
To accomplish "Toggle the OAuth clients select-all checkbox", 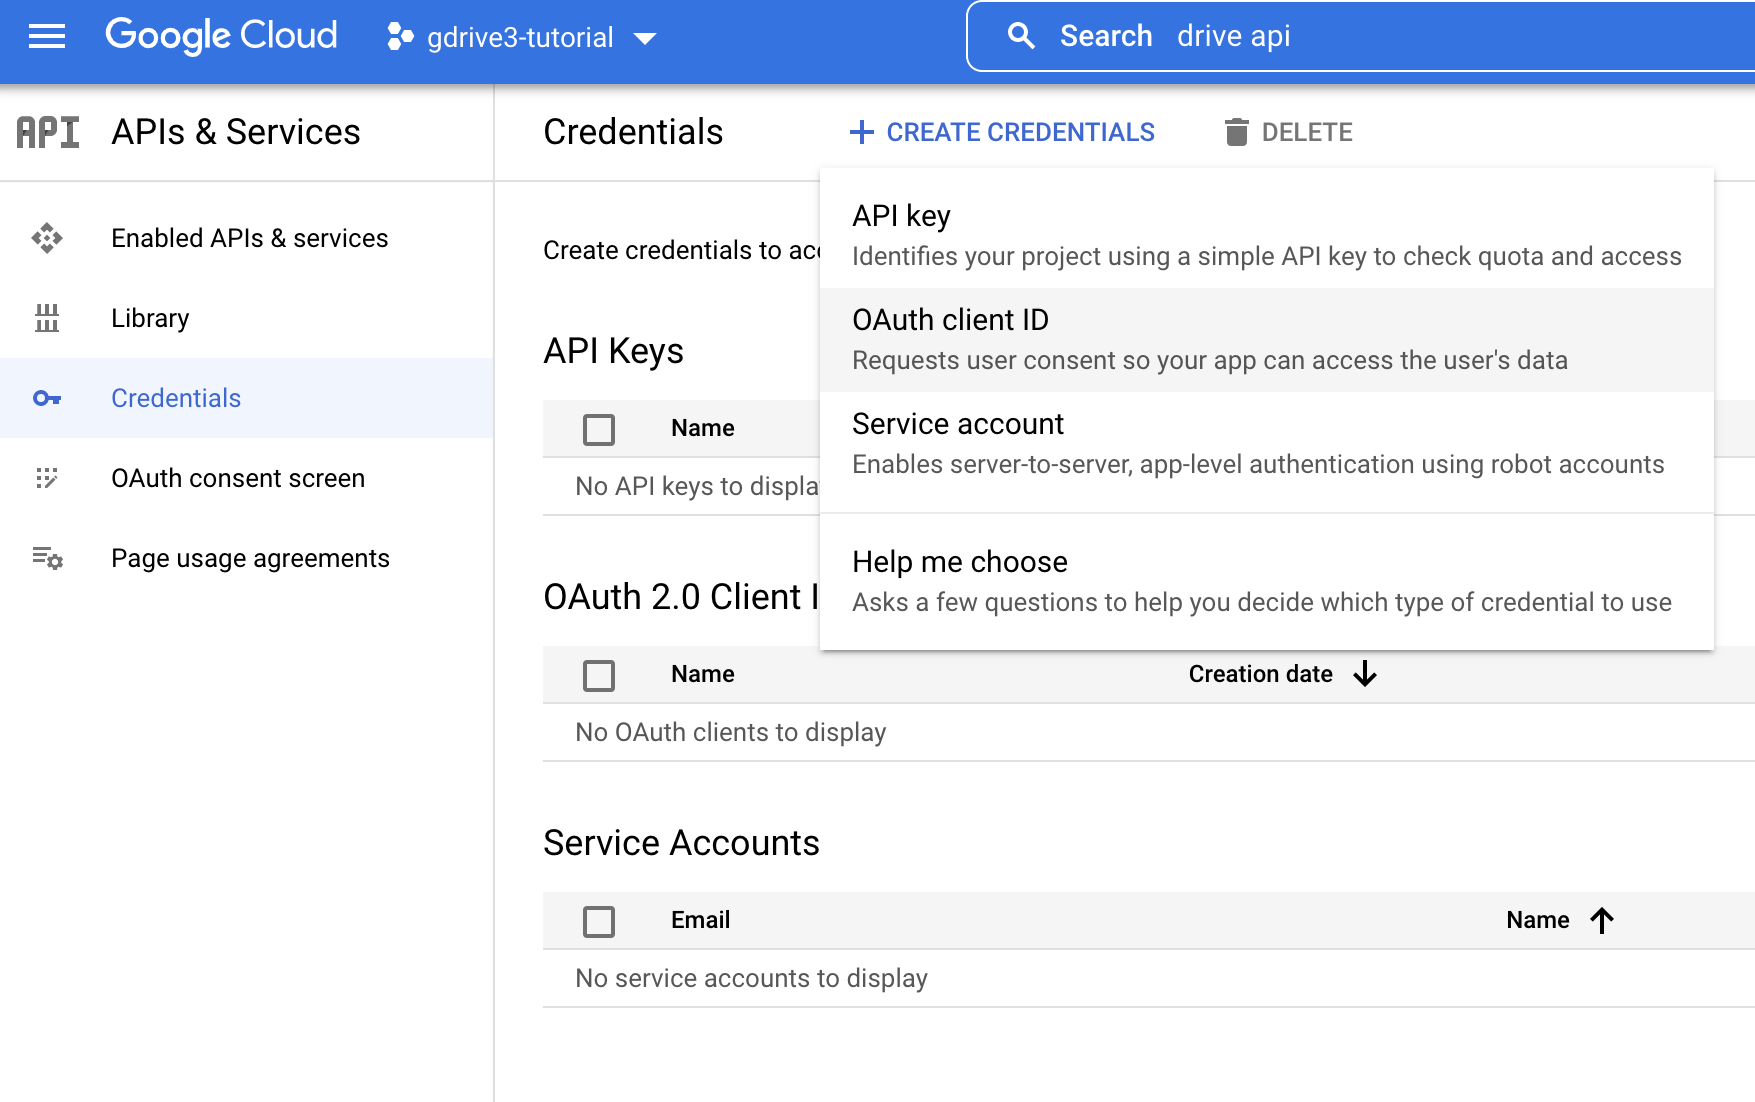I will pos(599,675).
